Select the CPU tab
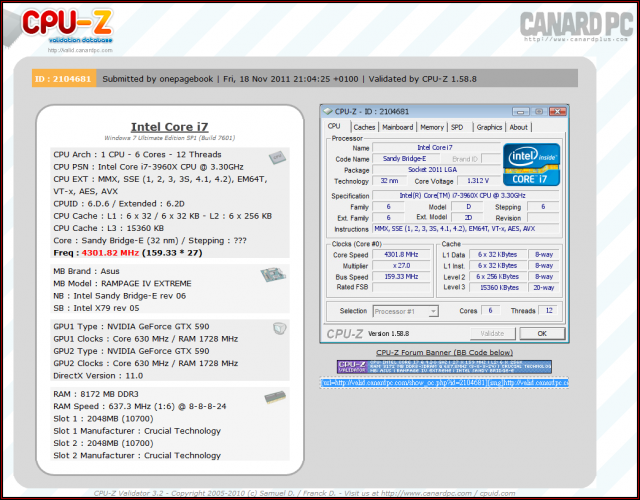Viewport: 640px width, 500px height. [334, 126]
